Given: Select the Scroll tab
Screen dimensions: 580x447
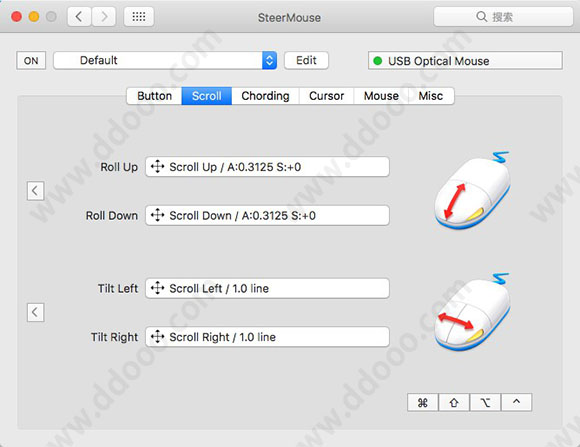Looking at the screenshot, I should click(x=207, y=96).
